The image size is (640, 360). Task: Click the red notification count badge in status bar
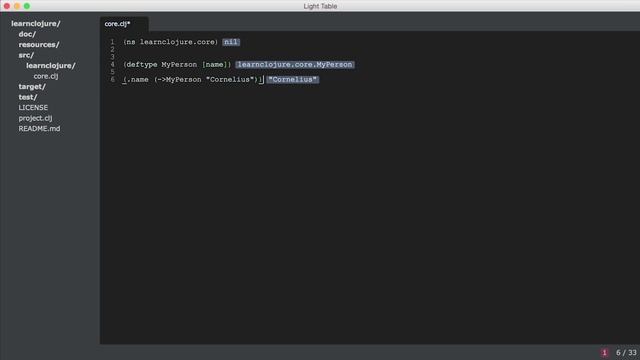(604, 353)
